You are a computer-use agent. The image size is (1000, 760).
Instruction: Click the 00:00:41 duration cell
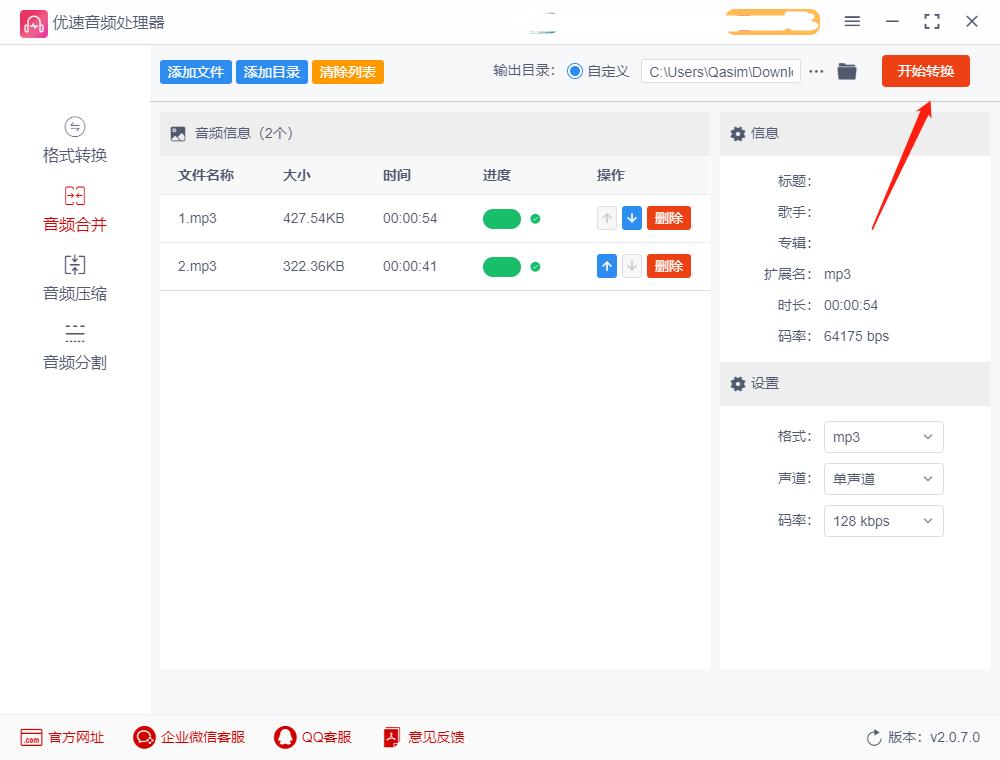point(410,266)
